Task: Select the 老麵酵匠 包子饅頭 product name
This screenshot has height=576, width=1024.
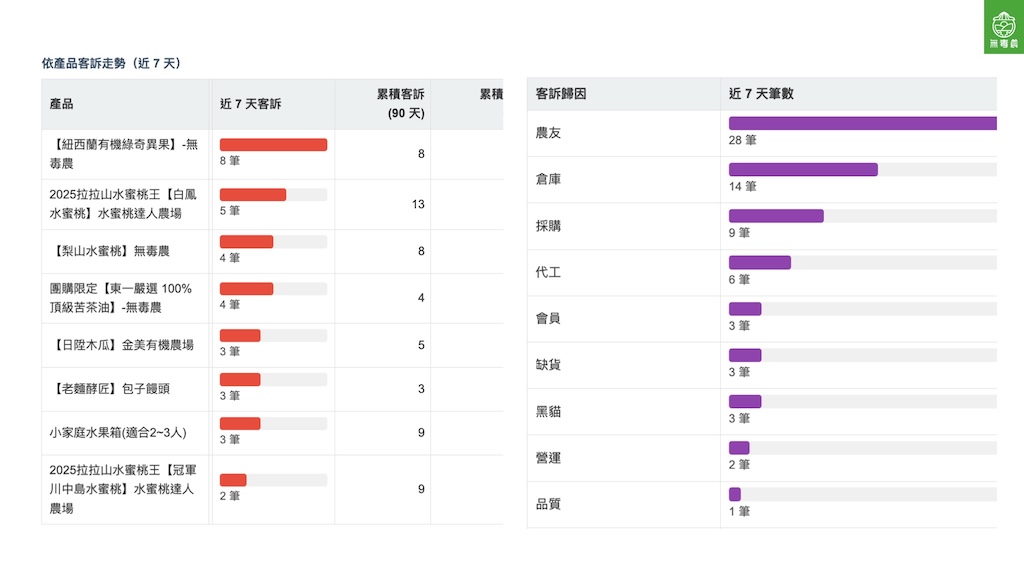Action: (x=110, y=389)
